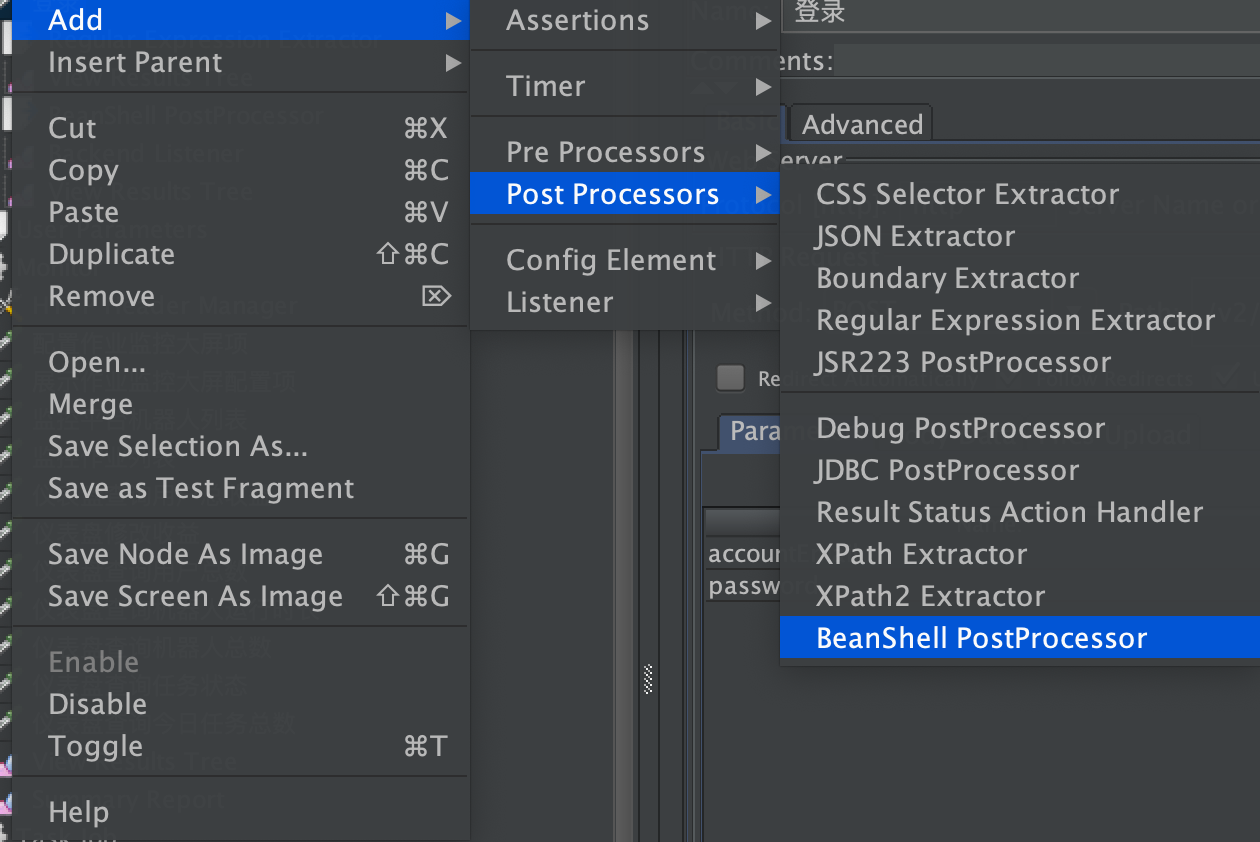1260x842 pixels.
Task: Add an XPath2 Extractor
Action: (1020, 596)
